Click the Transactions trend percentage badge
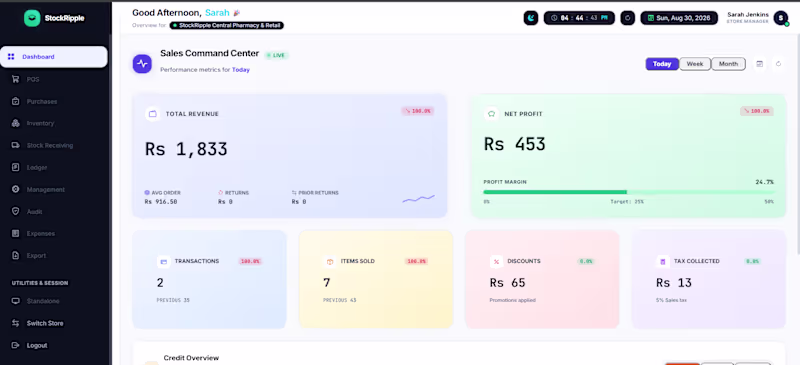800x365 pixels. coord(250,261)
